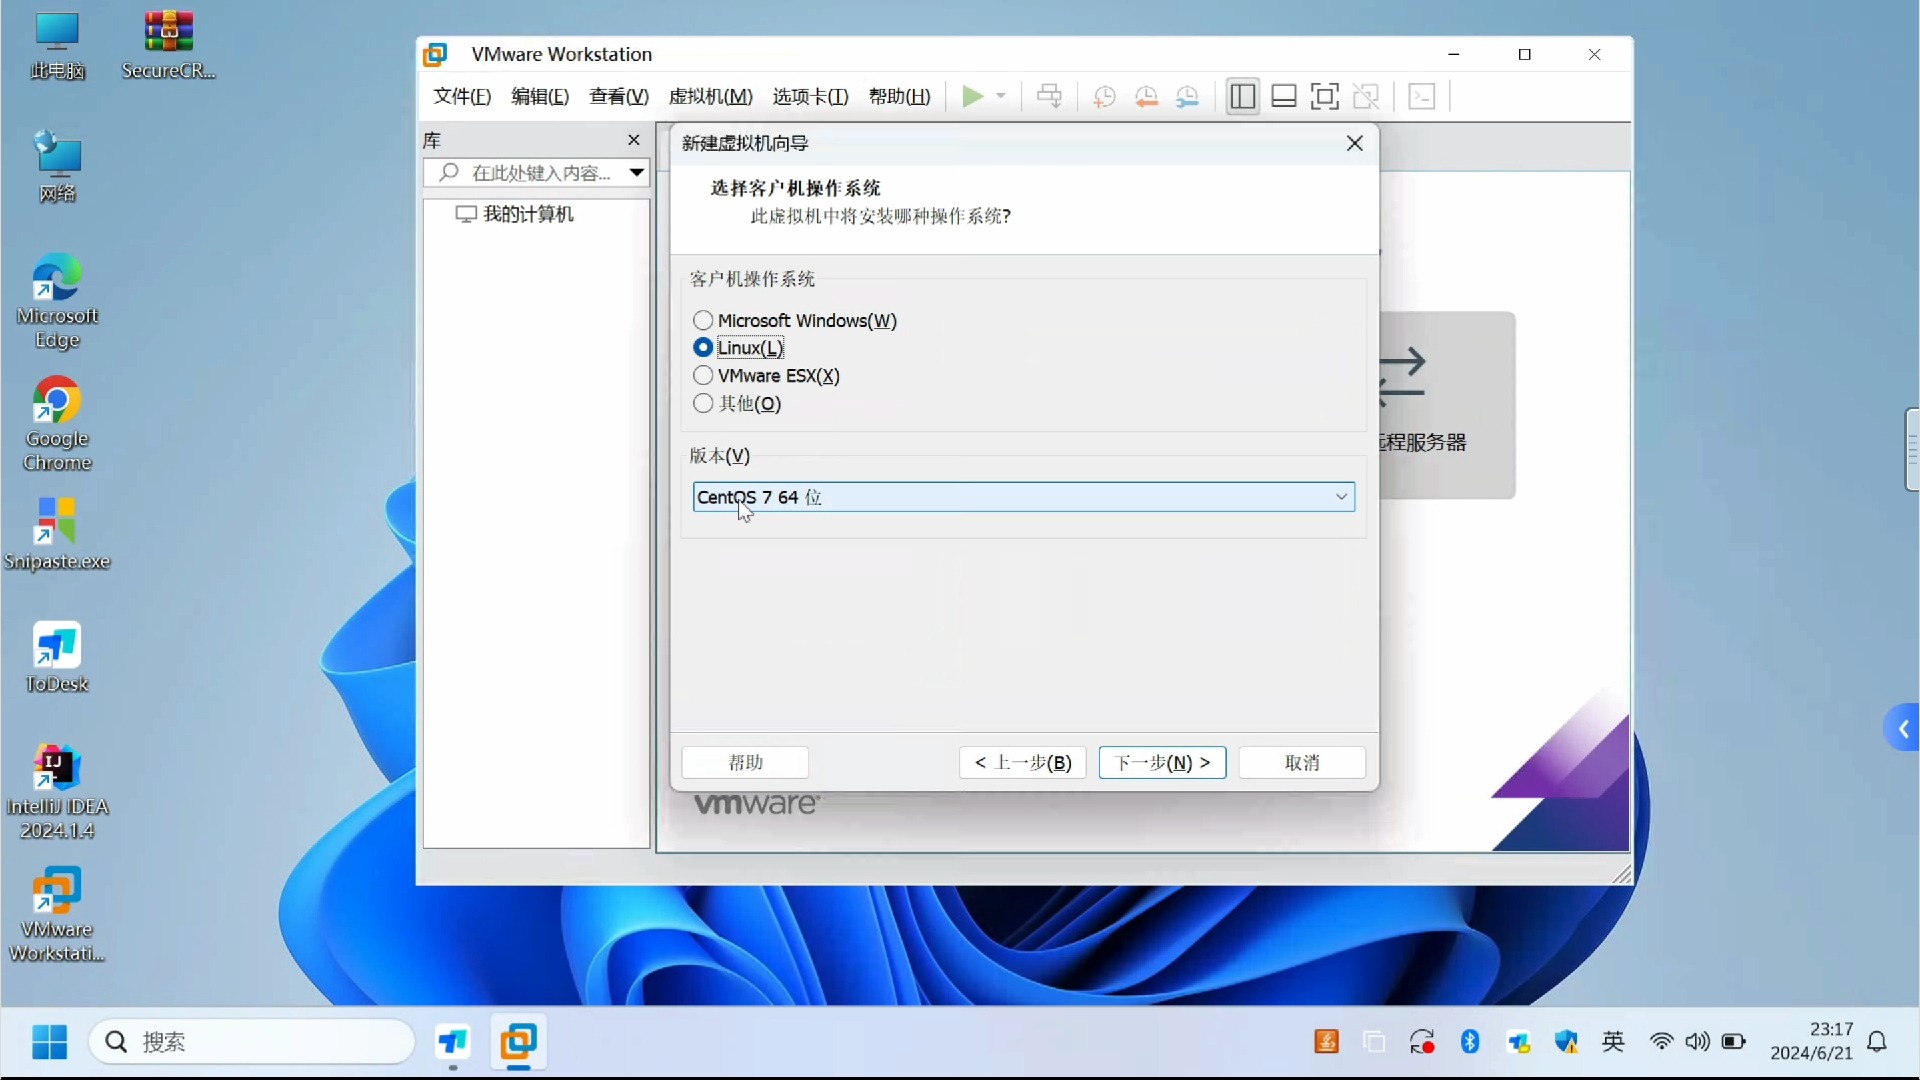
Task: Select 其他 as the guest OS type
Action: click(x=703, y=404)
